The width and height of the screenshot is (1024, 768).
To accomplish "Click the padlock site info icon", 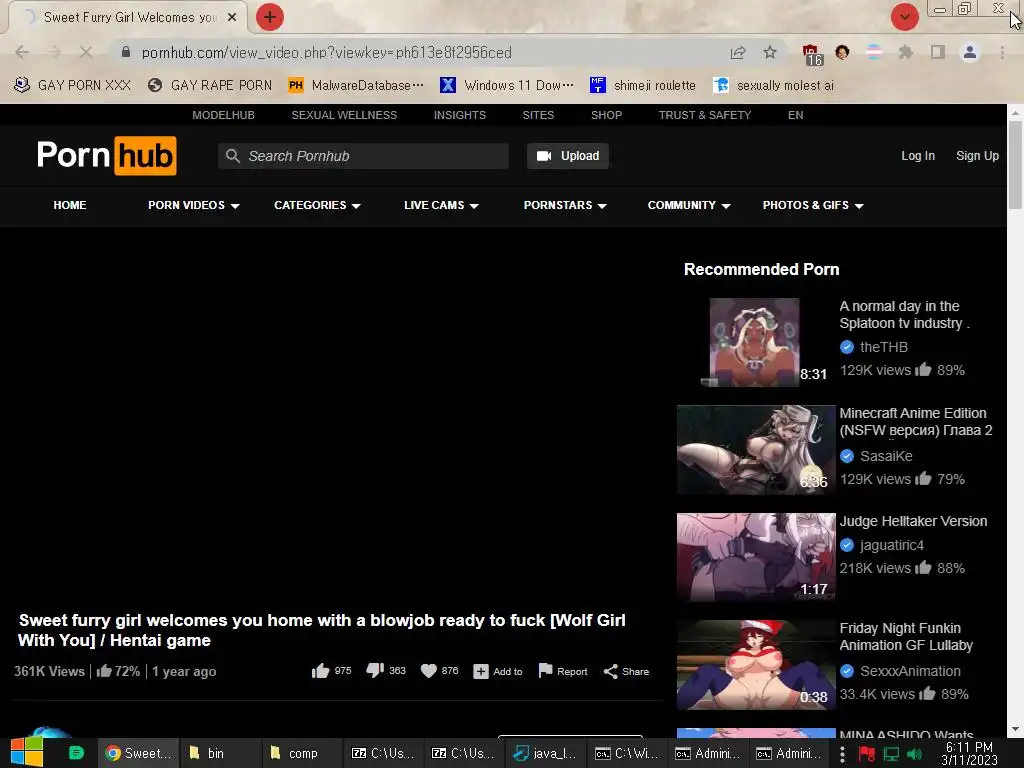I will (126, 52).
